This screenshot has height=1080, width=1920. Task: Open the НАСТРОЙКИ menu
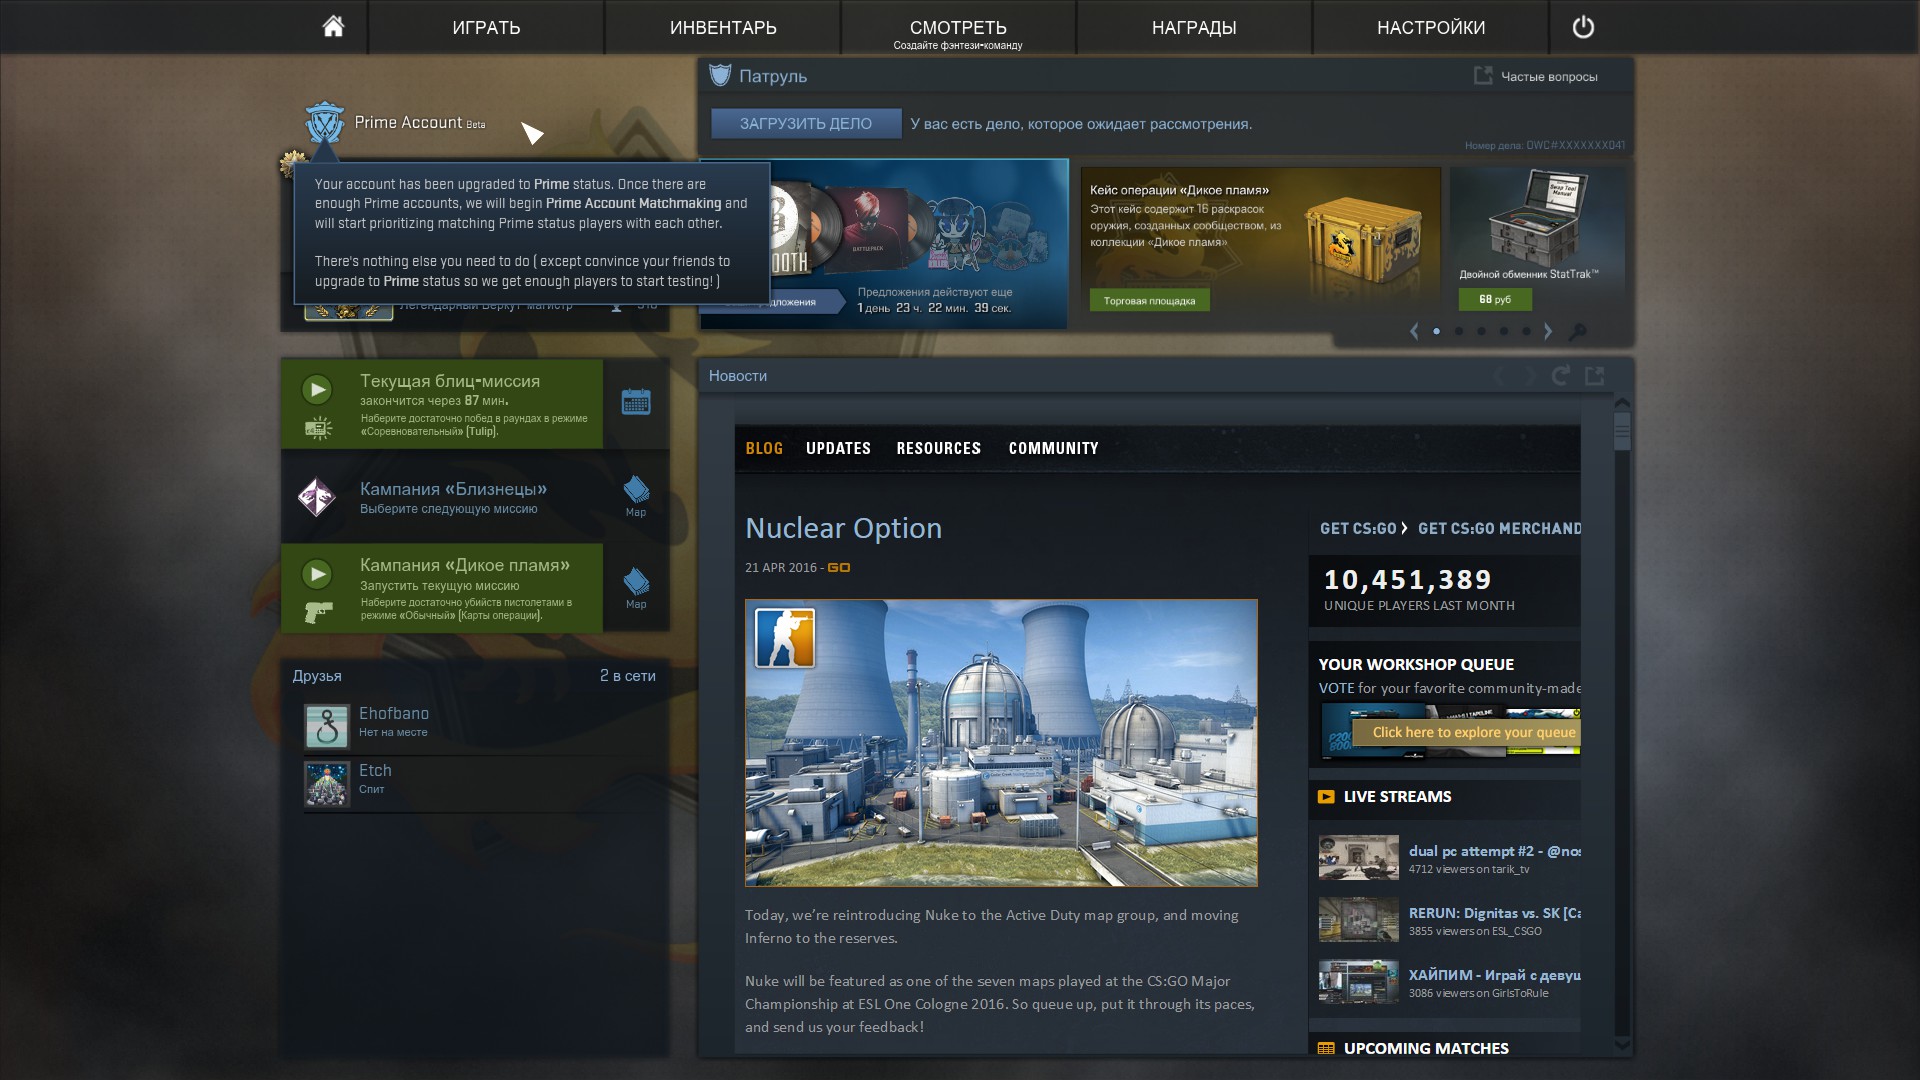tap(1431, 27)
